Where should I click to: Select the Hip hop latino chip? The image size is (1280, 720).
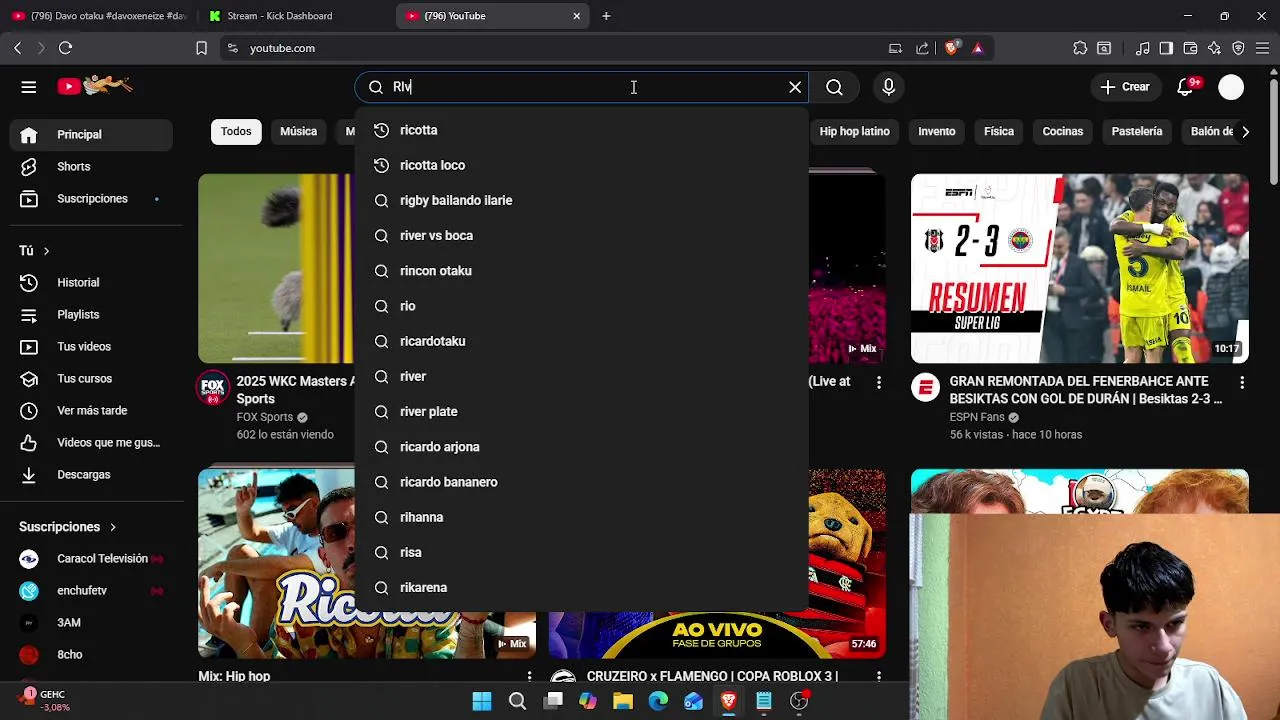click(x=854, y=131)
